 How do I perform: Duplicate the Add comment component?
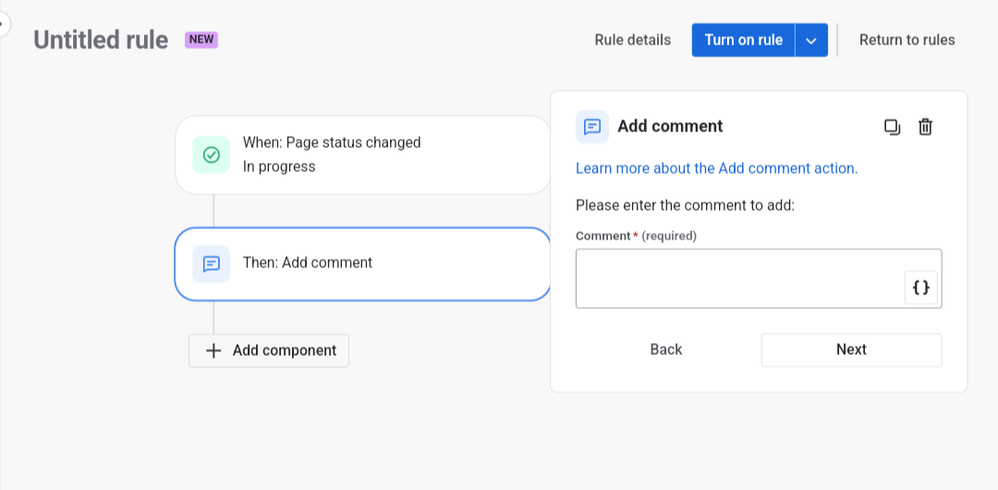892,127
